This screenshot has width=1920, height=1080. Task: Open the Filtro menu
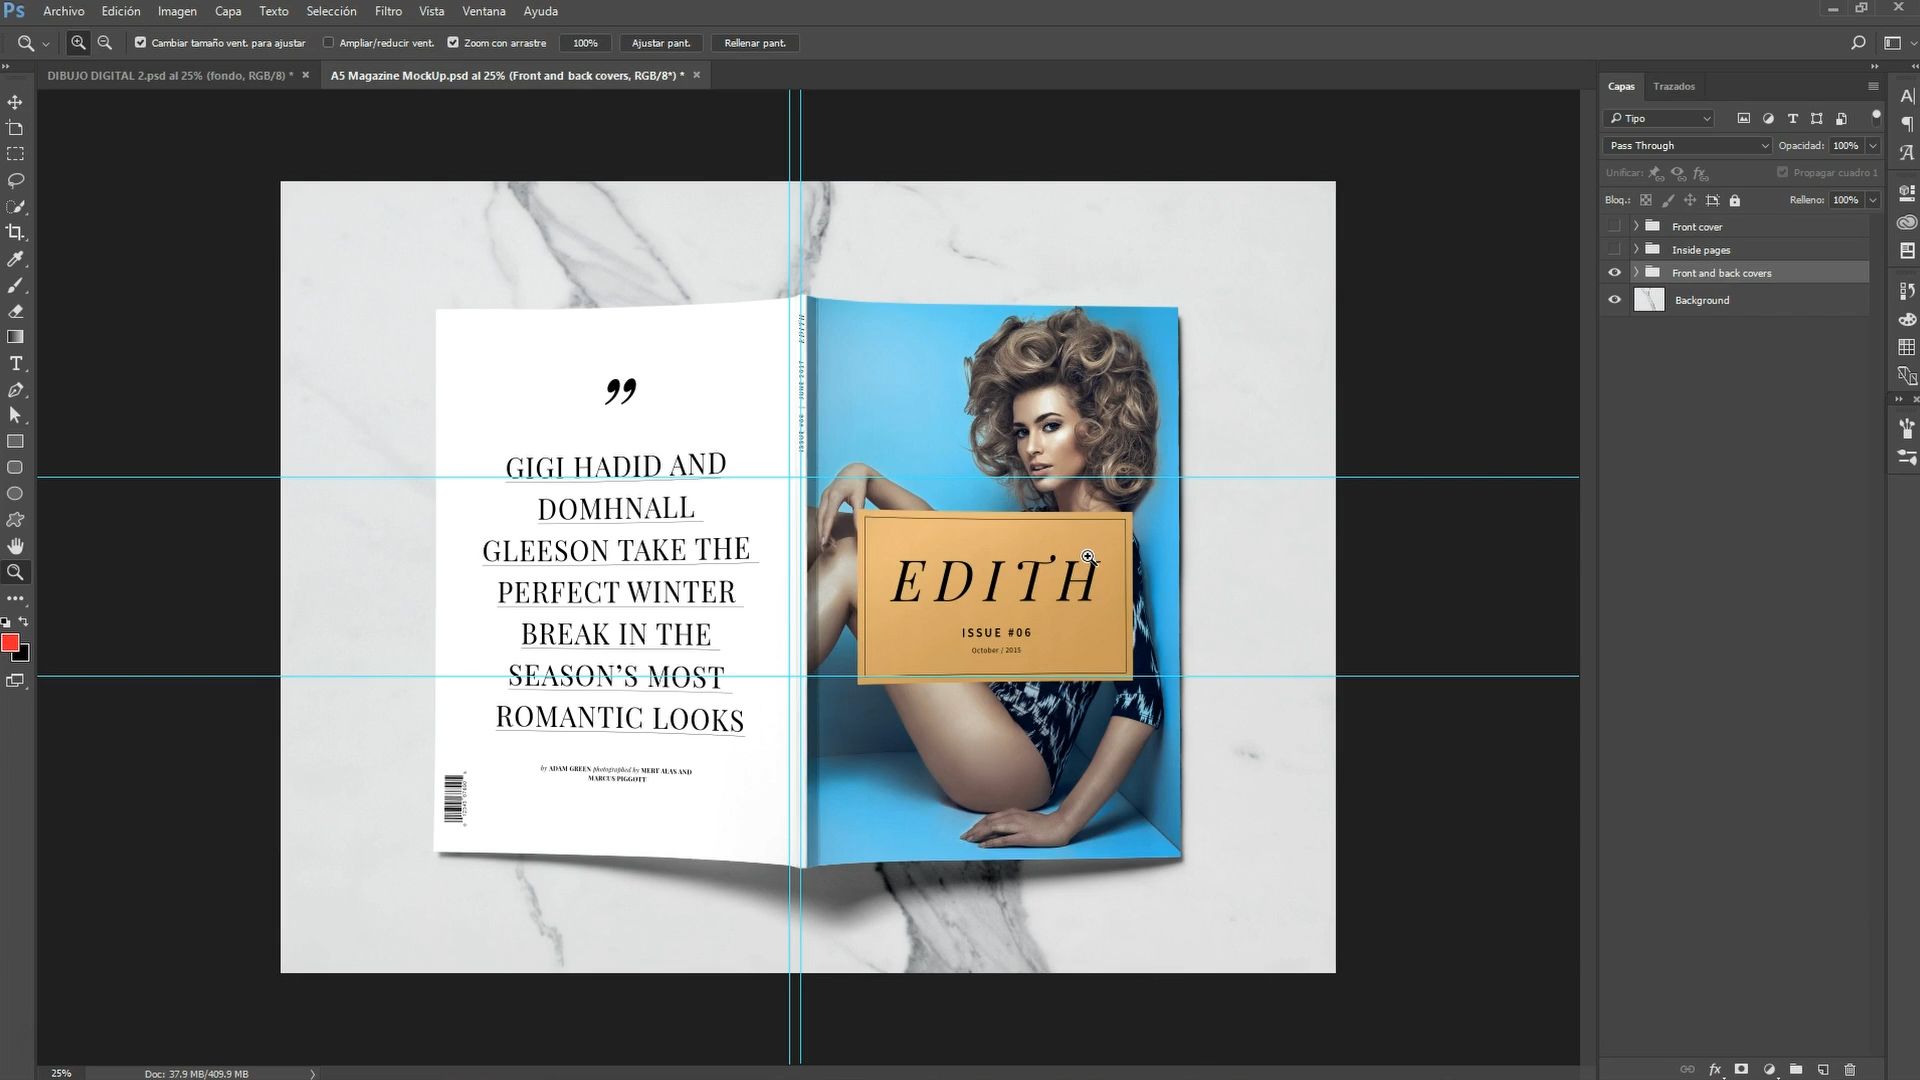388,11
